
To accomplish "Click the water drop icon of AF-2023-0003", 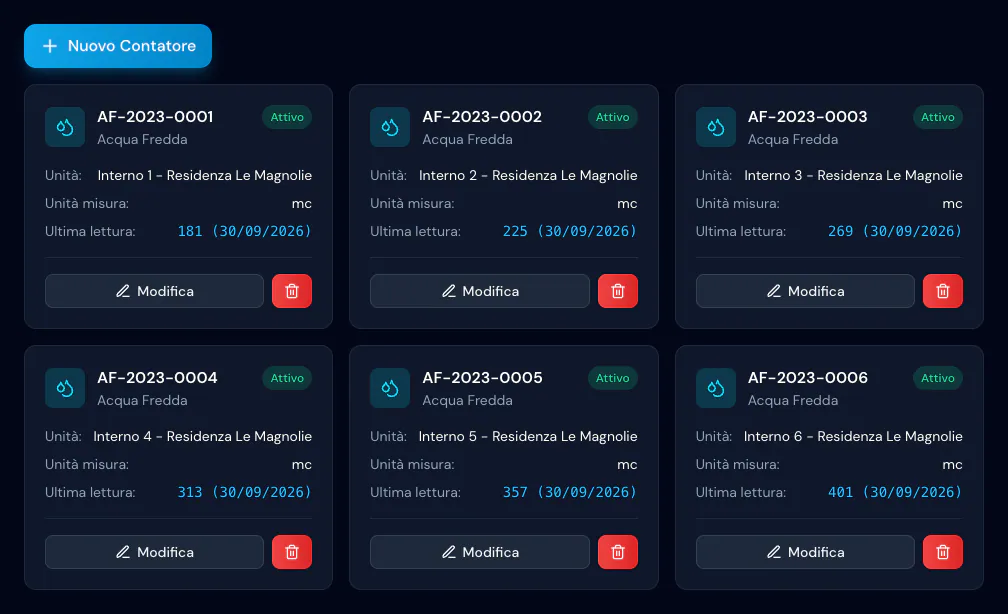I will point(716,127).
